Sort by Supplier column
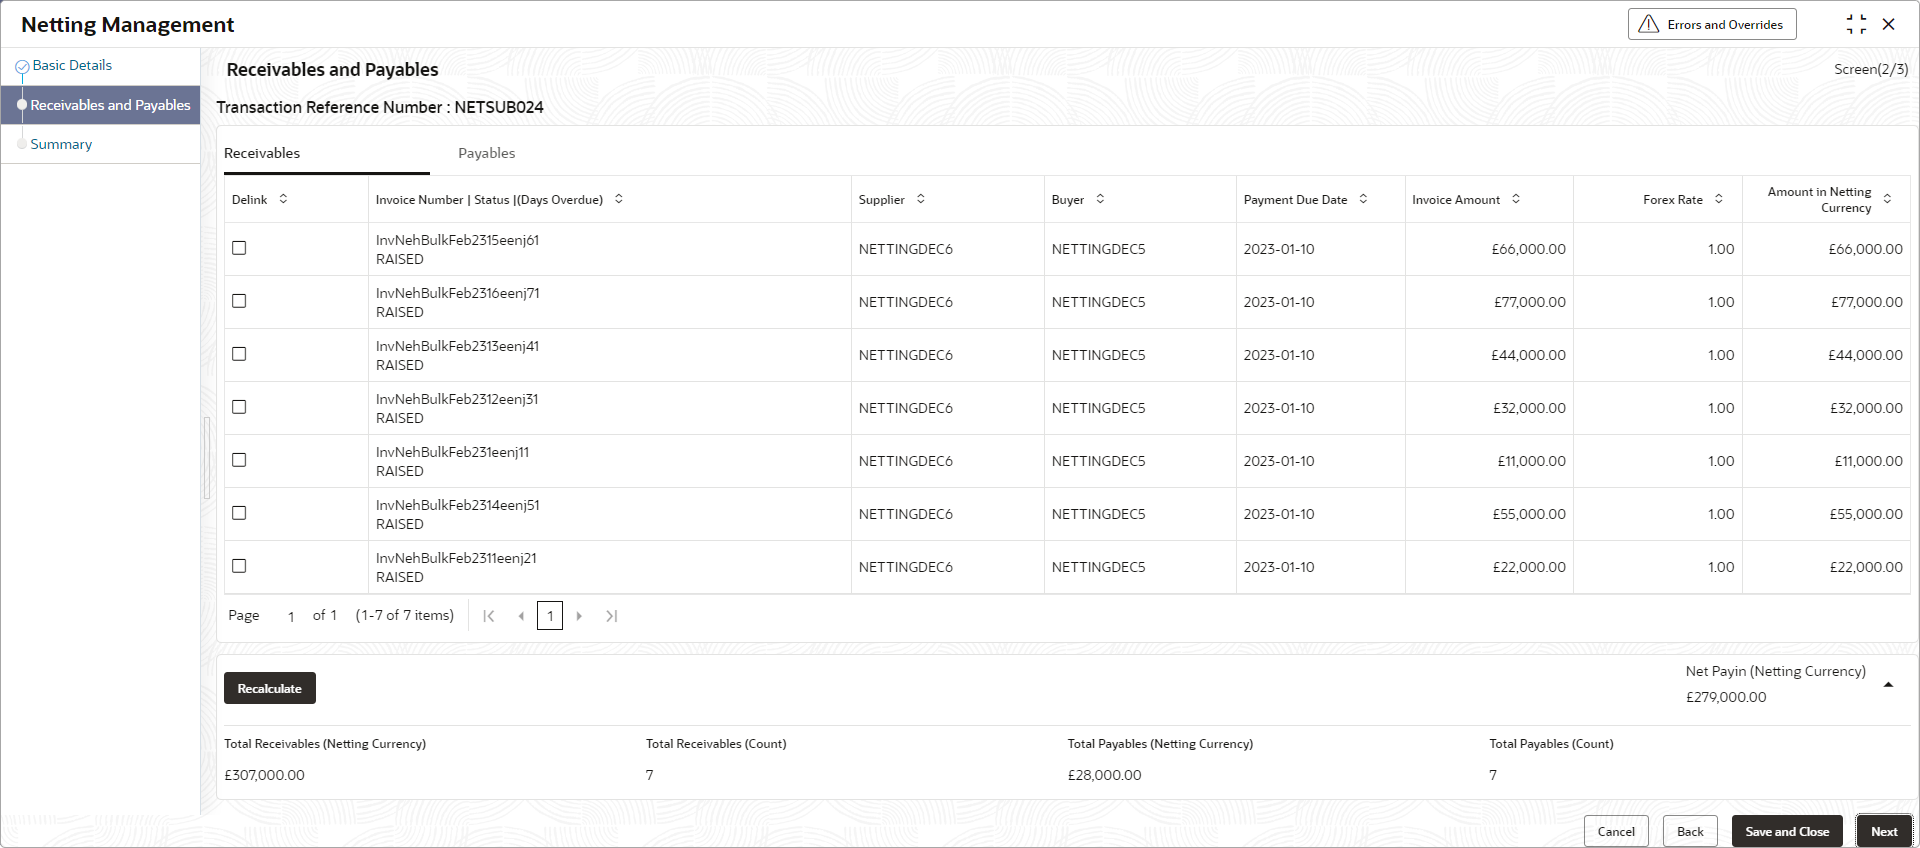Image resolution: width=1920 pixels, height=848 pixels. (921, 199)
